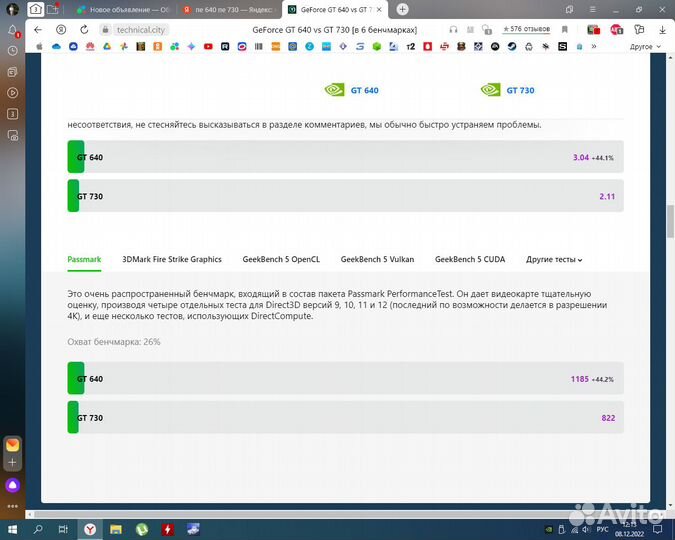Select the GeekBench 5 OpenCL tab
Image resolution: width=675 pixels, height=540 pixels.
pos(281,259)
